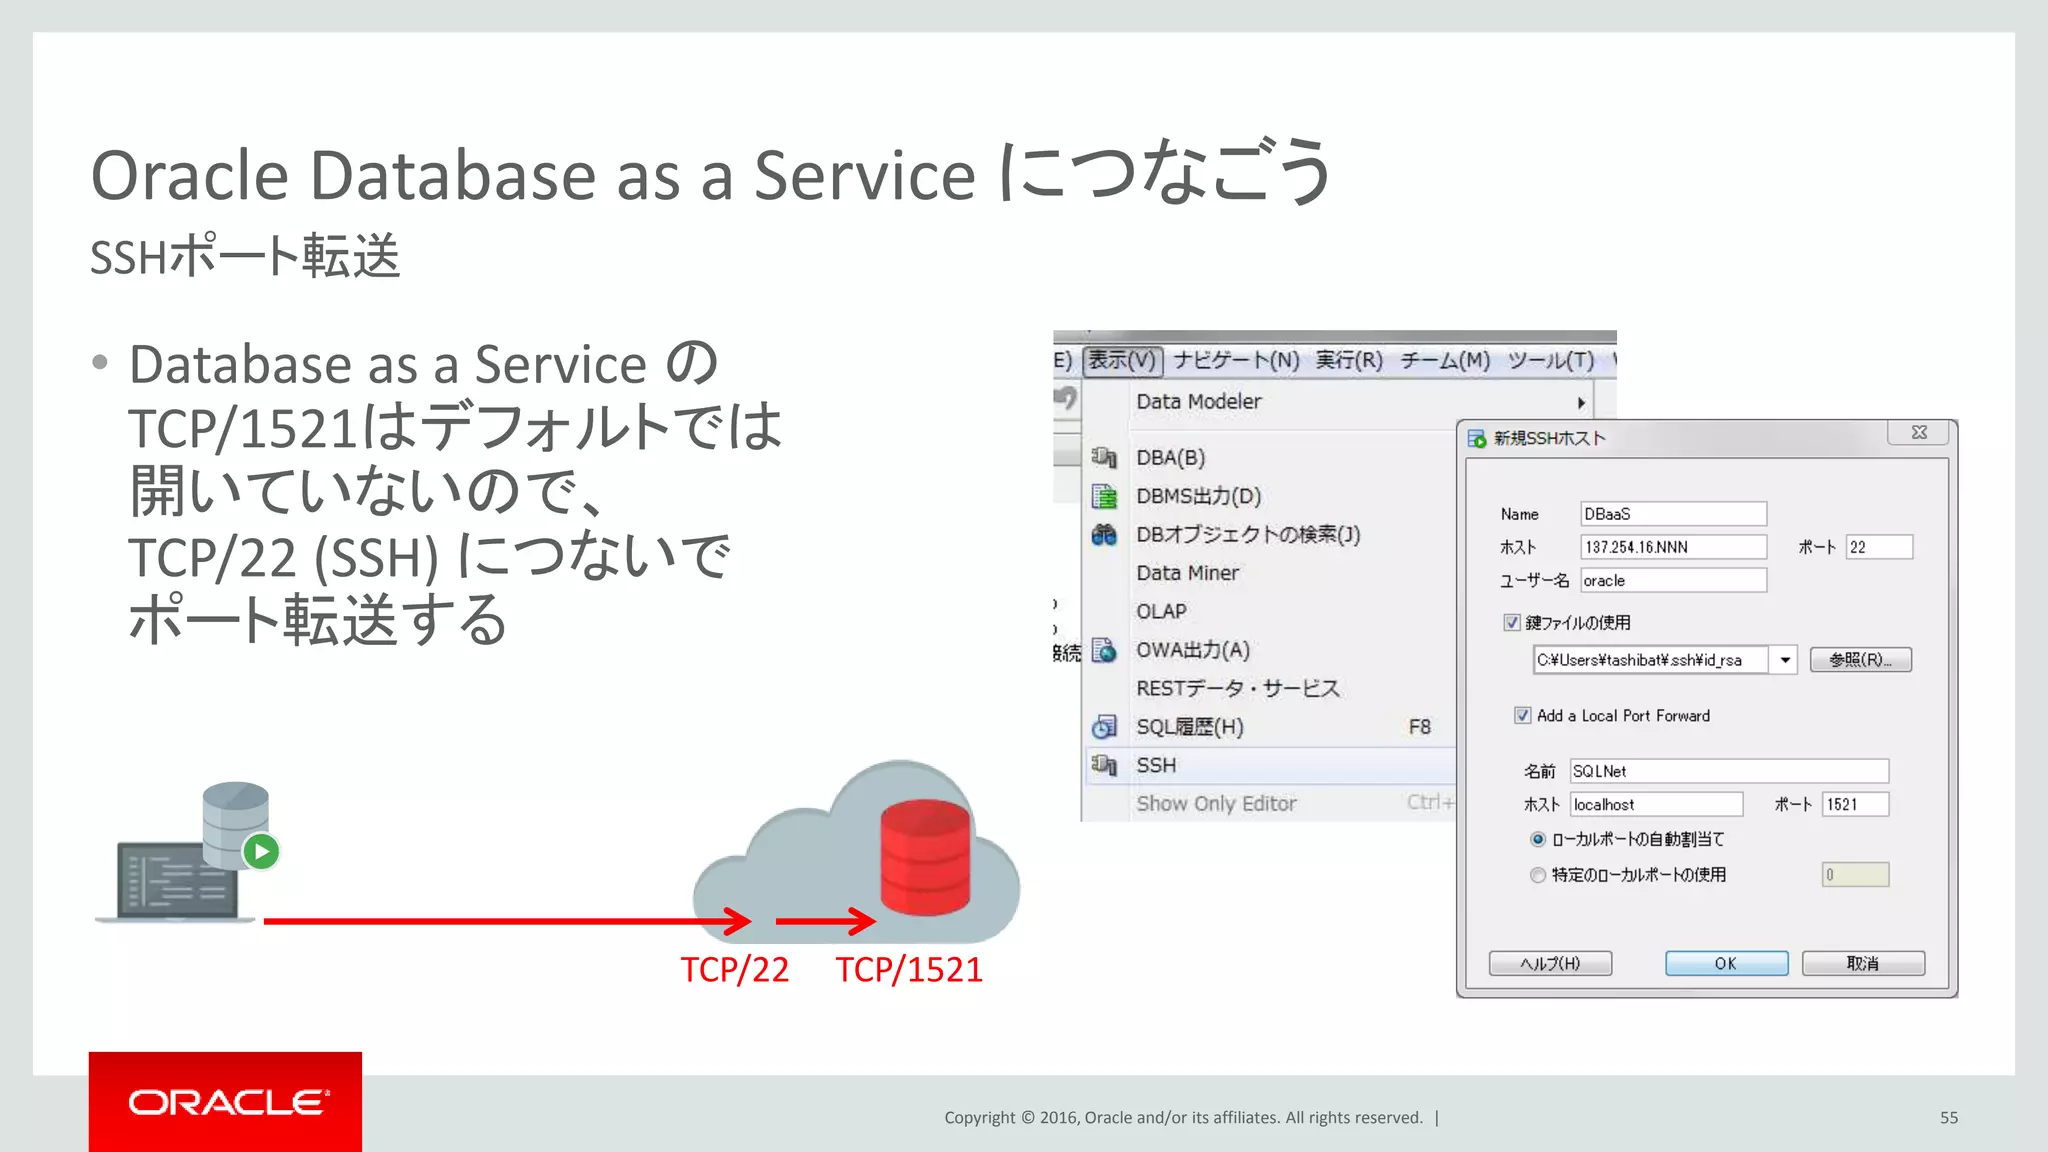
Task: Open the チーム(M) menu
Action: pos(1445,360)
